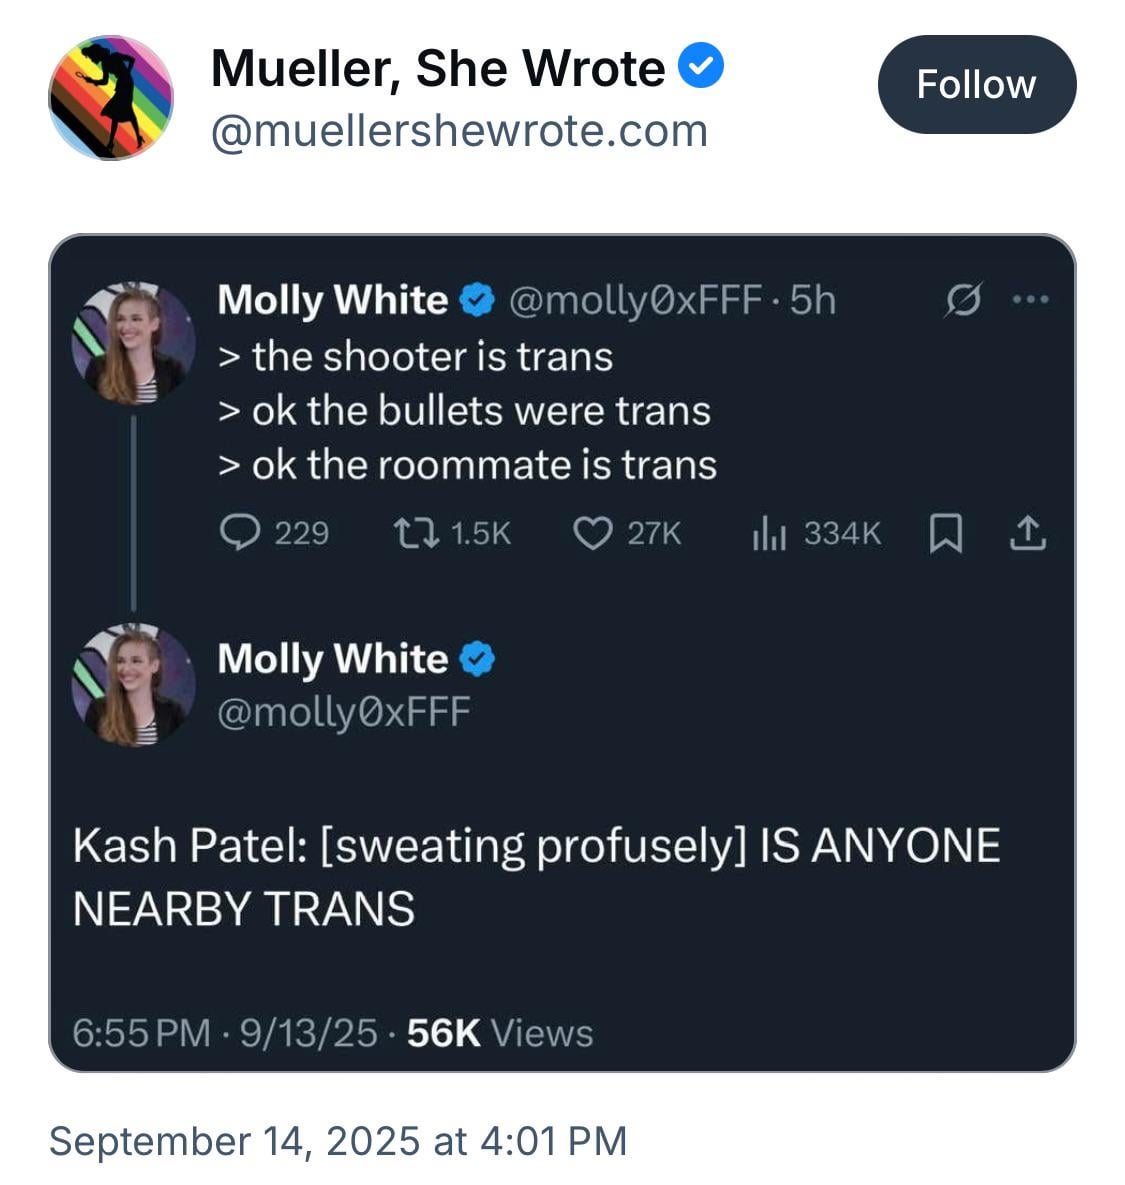
Task: Click the Follow button
Action: coord(976,84)
